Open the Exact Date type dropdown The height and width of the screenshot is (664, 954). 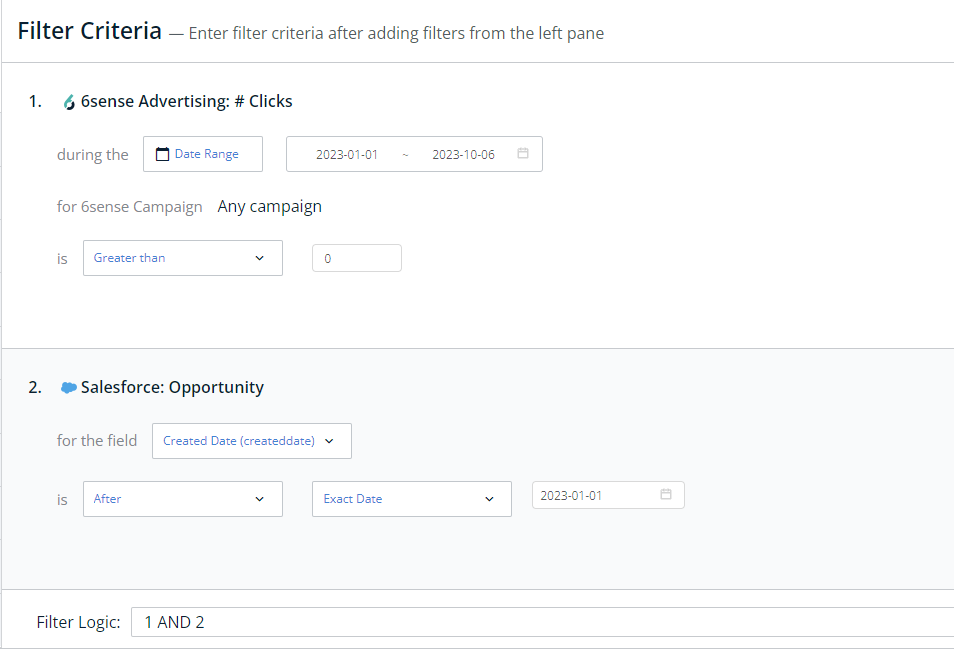412,499
